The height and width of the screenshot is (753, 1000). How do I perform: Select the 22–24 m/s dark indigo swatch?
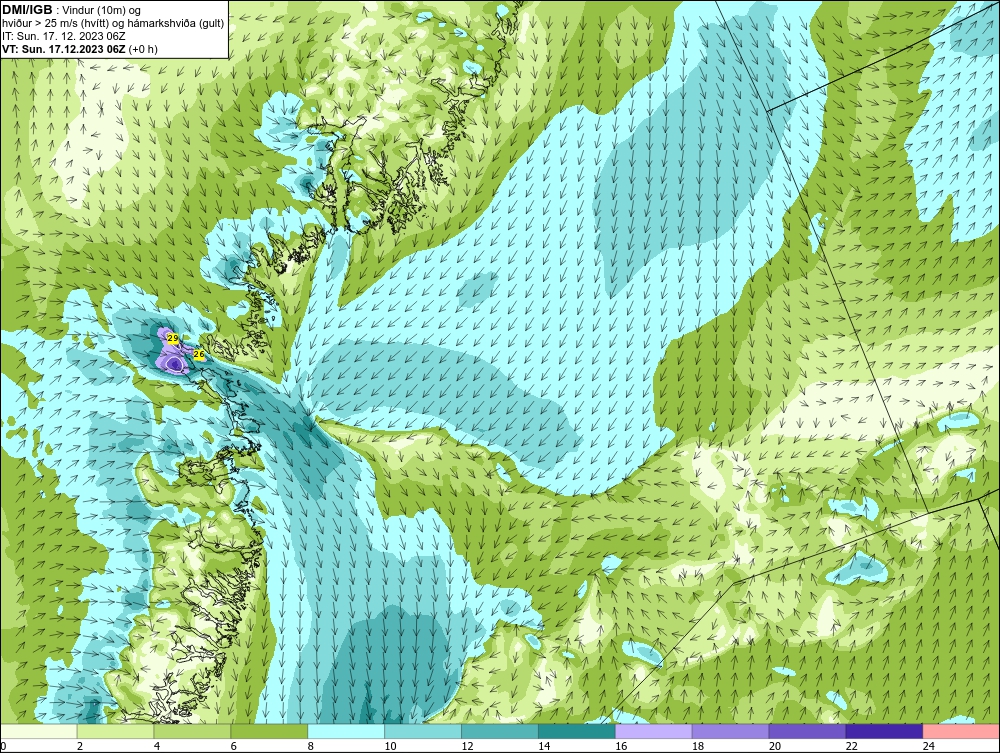(x=885, y=731)
